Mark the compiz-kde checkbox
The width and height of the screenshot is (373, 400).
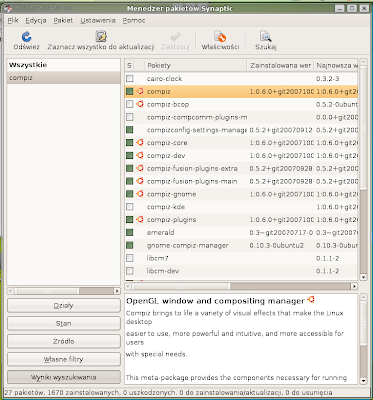[130, 207]
